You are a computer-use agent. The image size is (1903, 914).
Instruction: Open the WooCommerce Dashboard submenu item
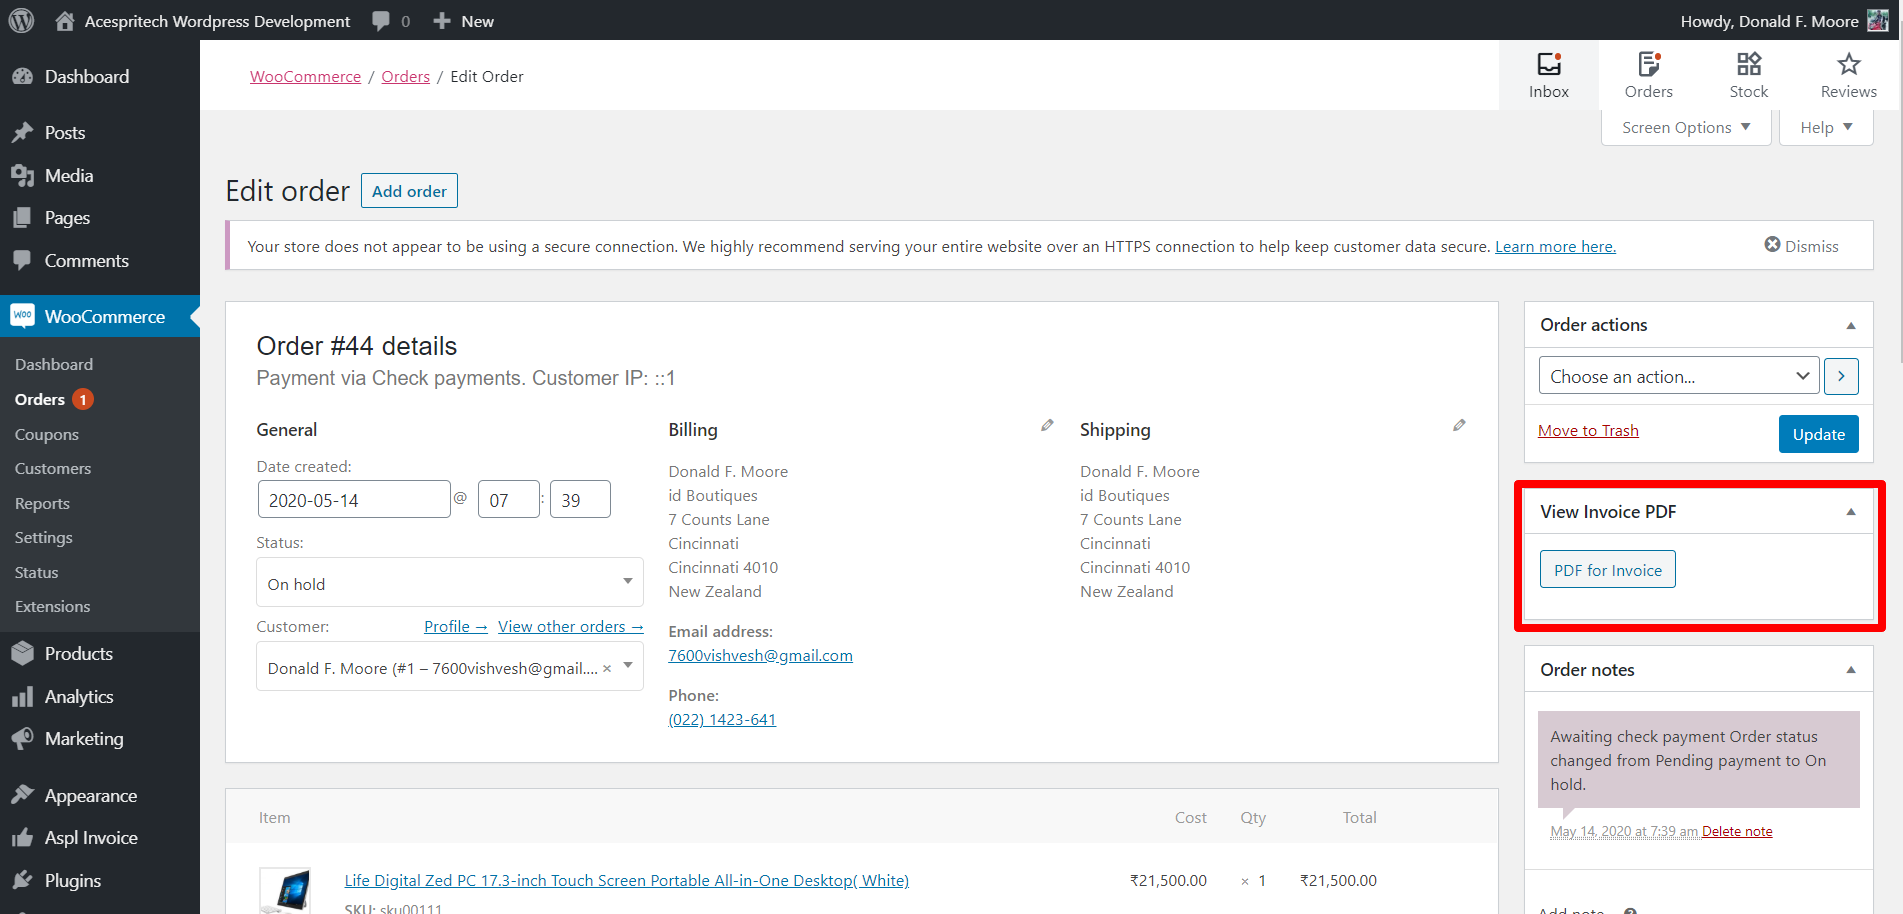click(54, 365)
